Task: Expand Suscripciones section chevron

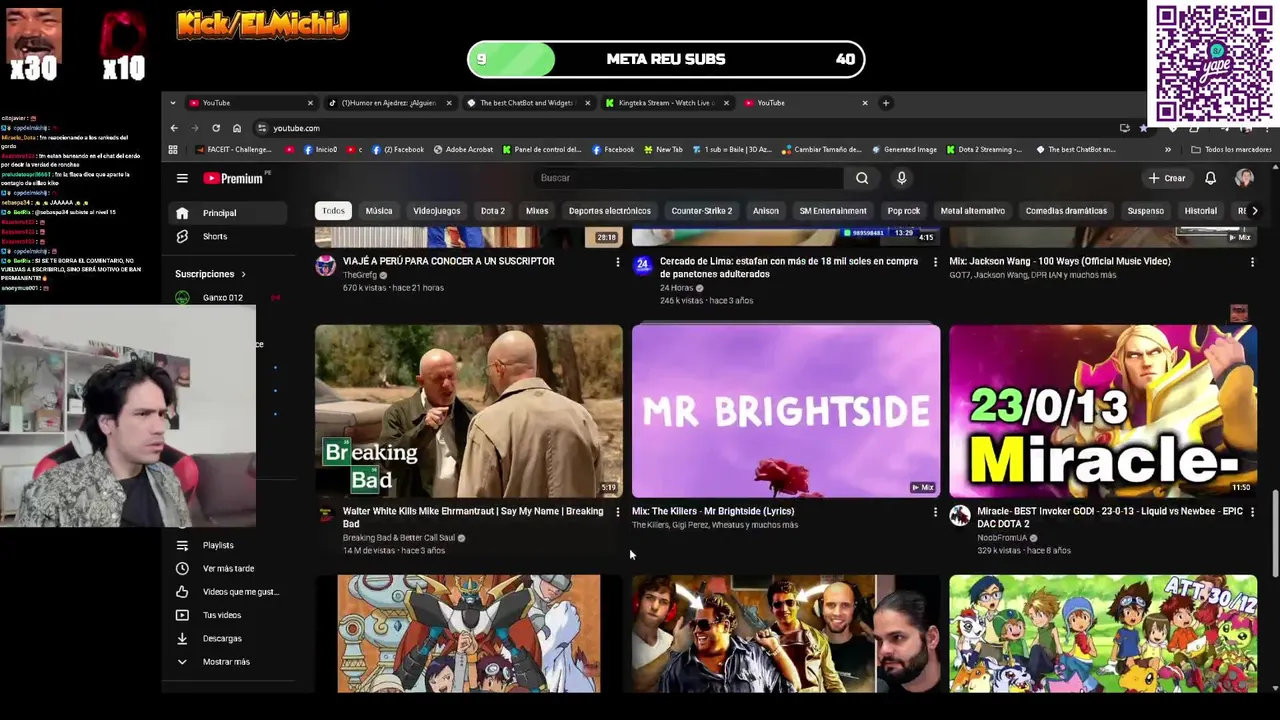Action: tap(243, 274)
